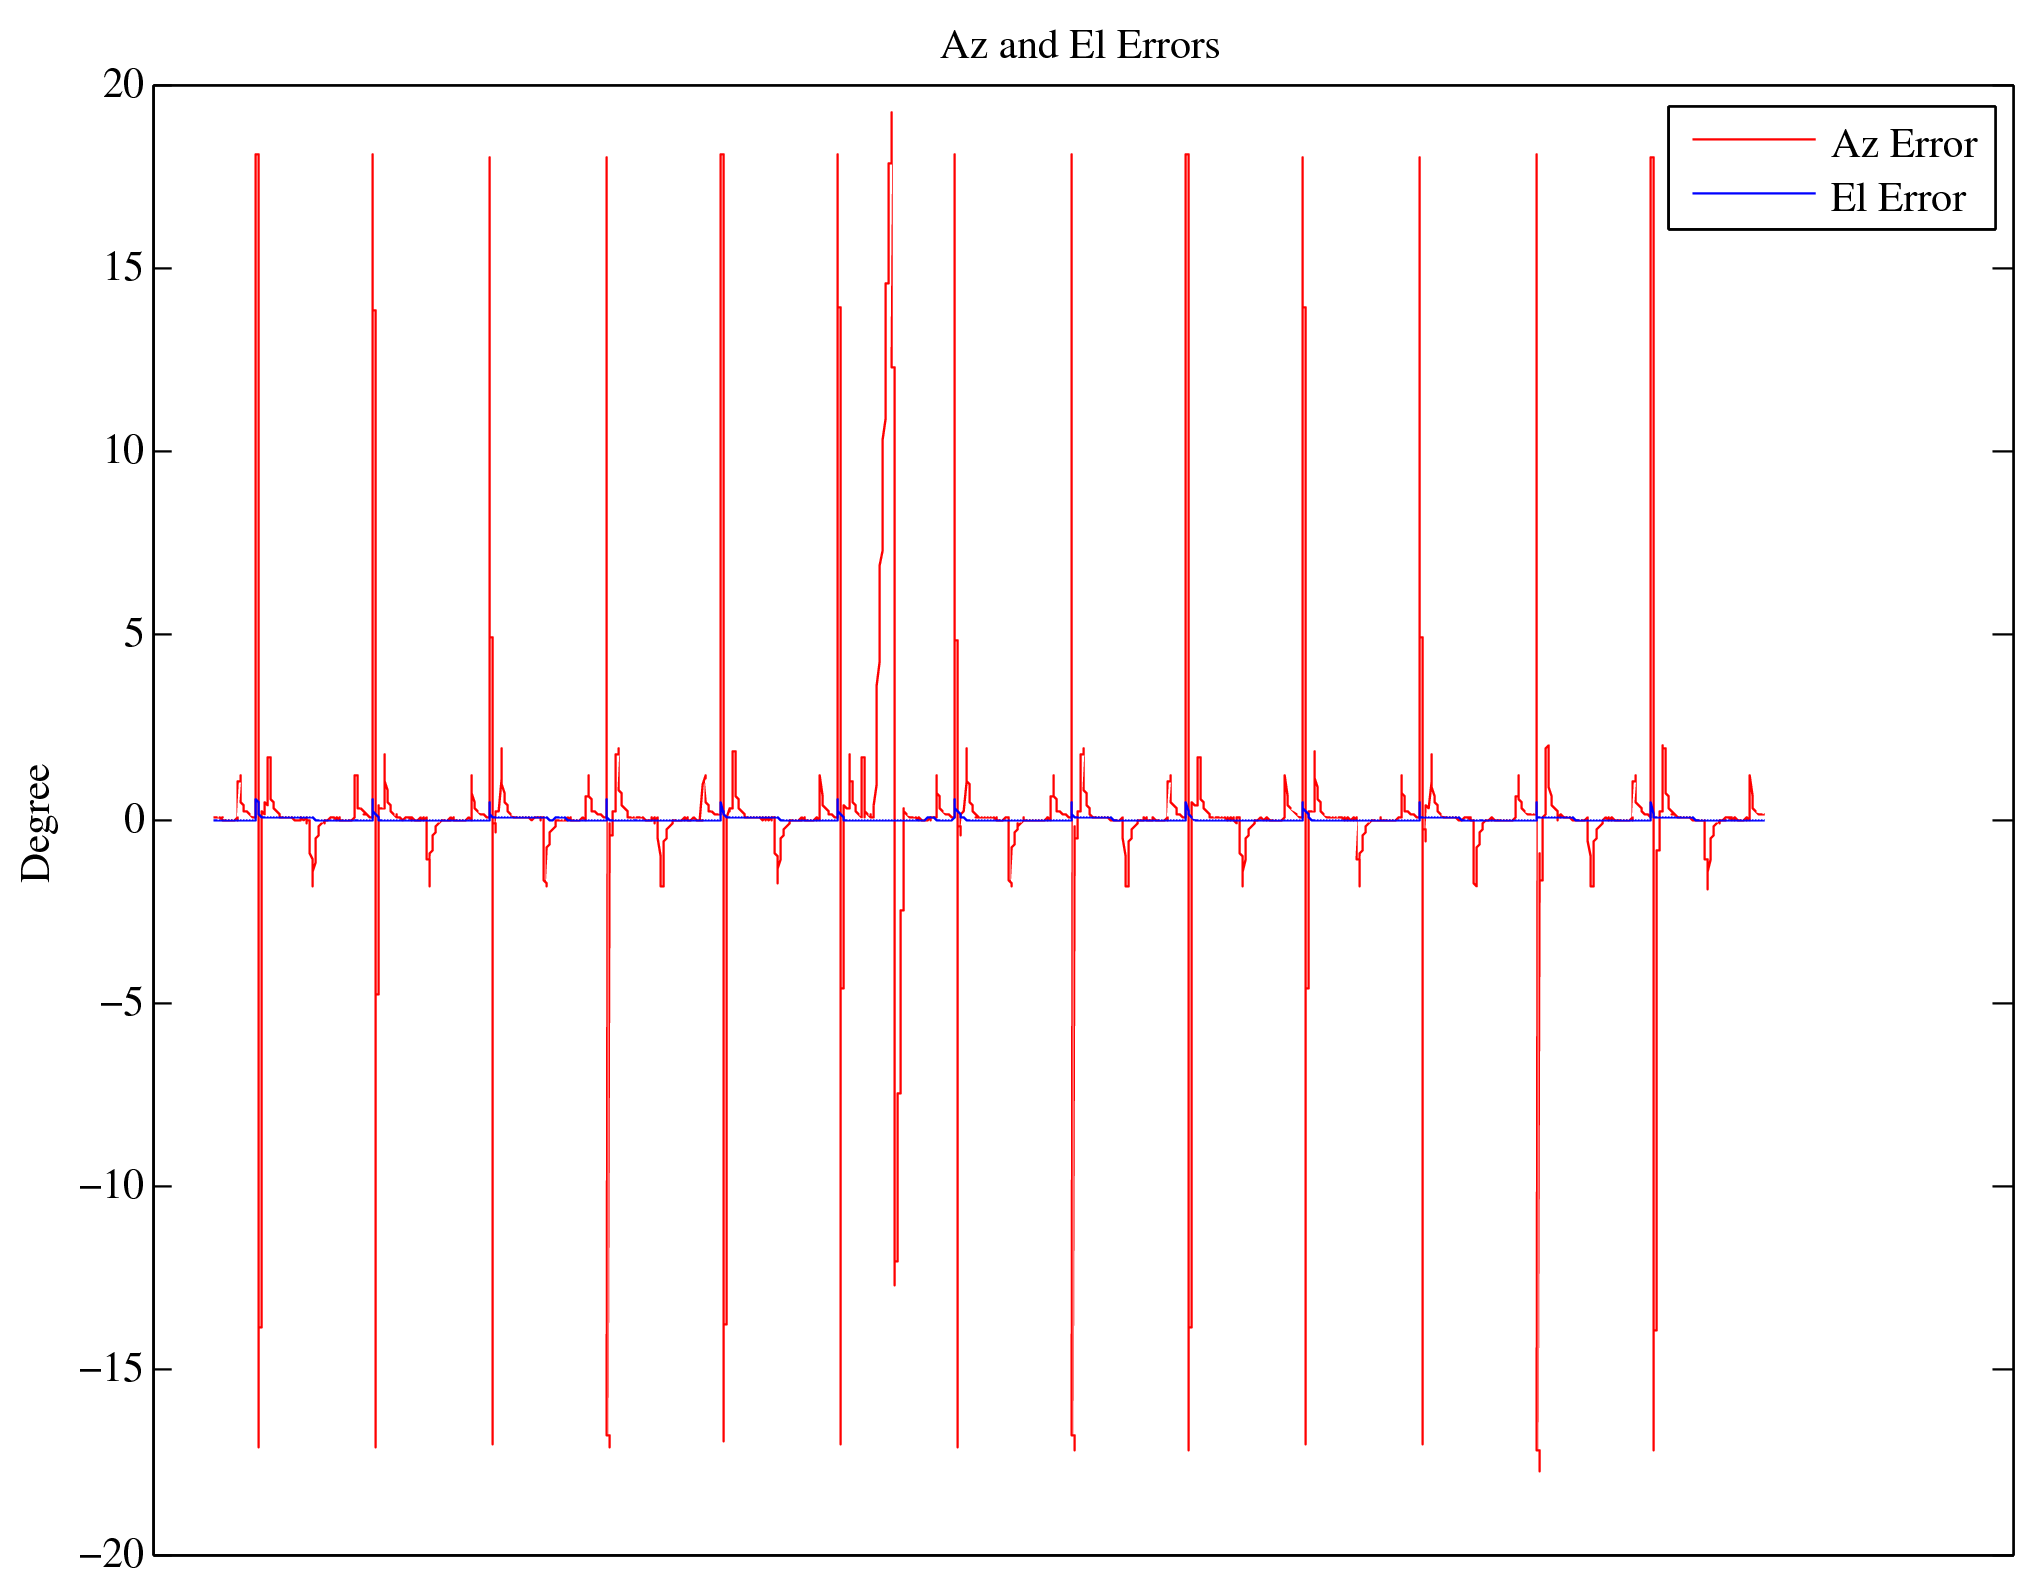This screenshot has width=2042, height=1592.
Task: Select the 'El Error' legend label
Action: [1897, 199]
